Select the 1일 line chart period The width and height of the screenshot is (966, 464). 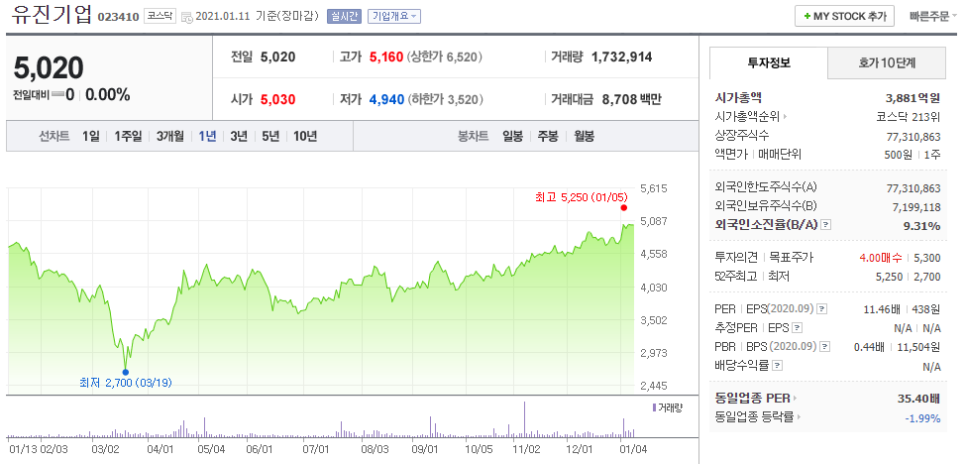coord(91,136)
